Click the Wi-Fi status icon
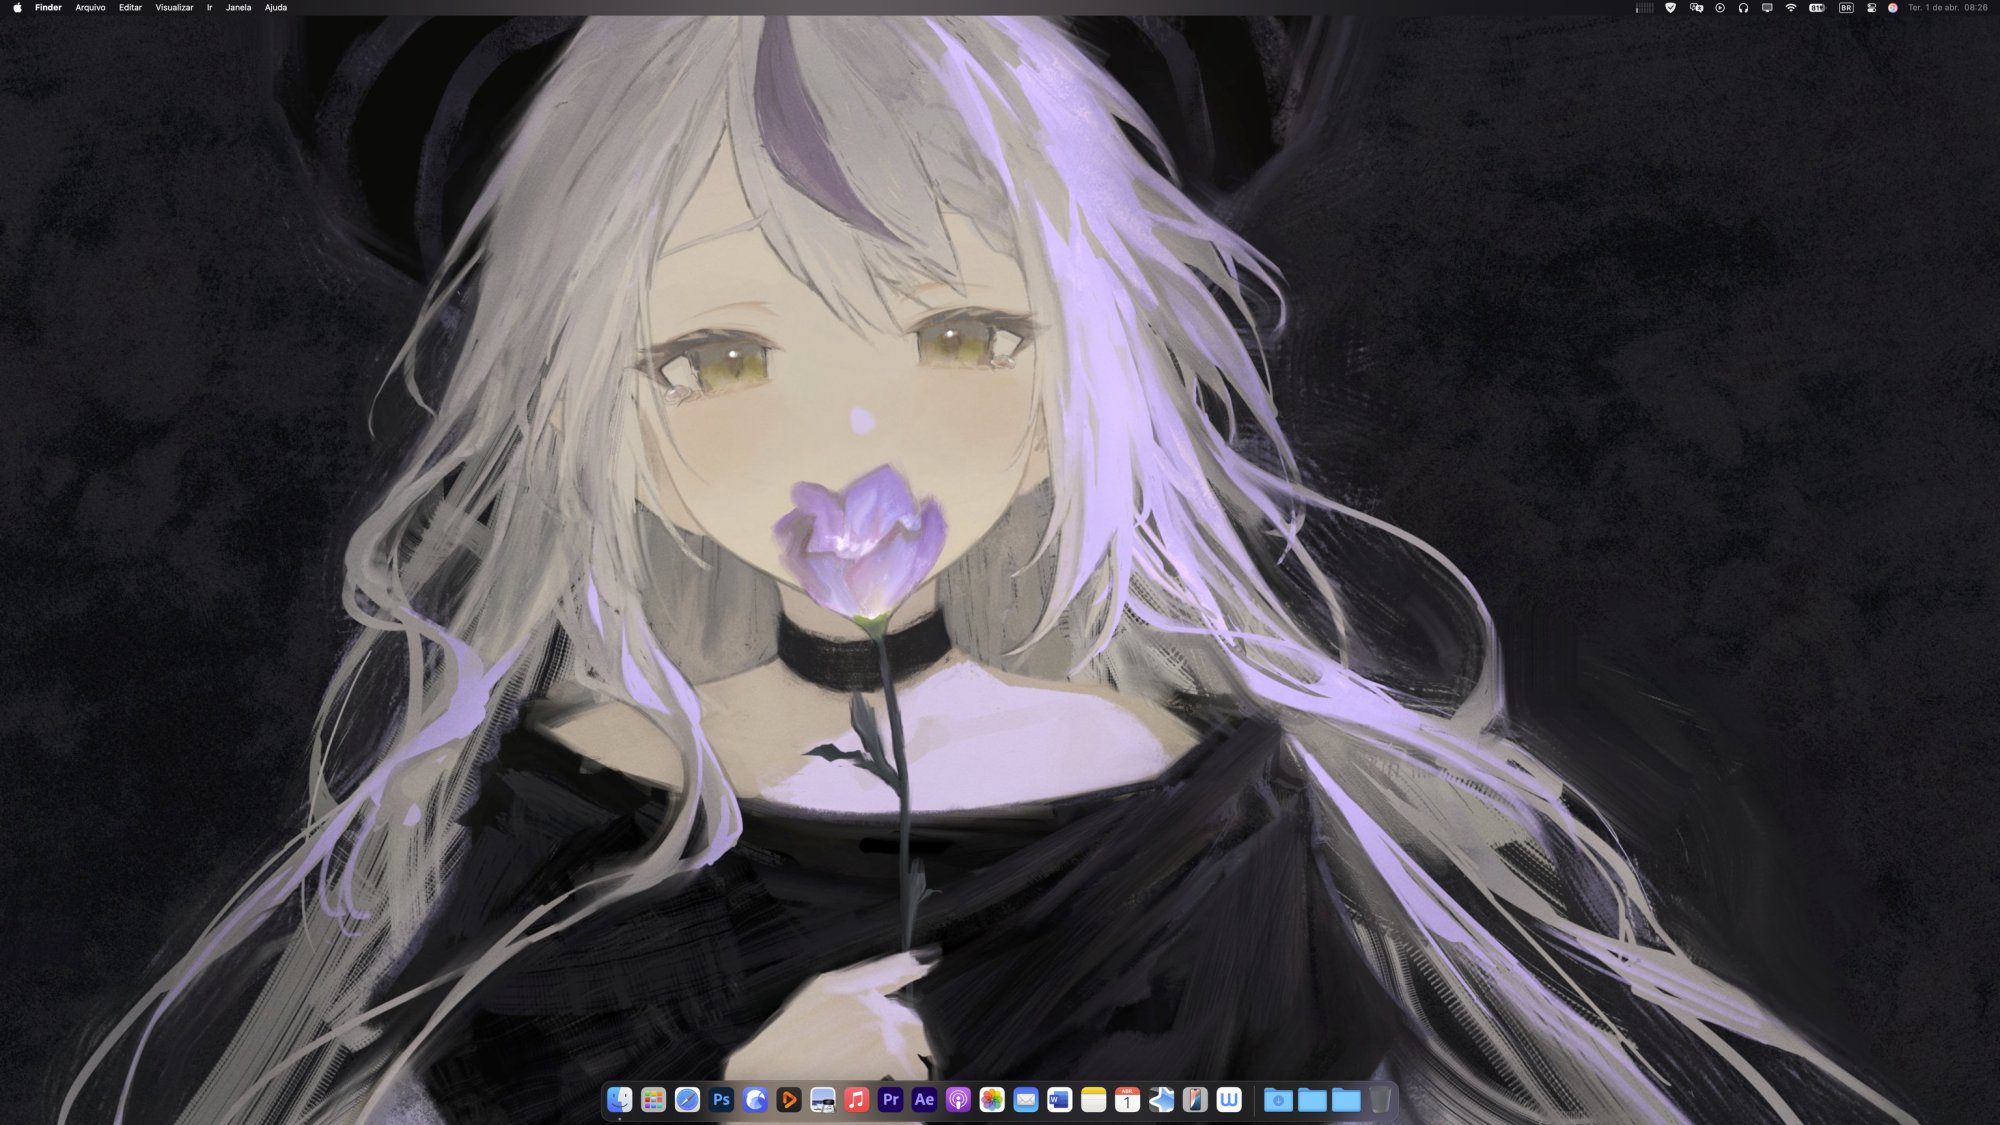The height and width of the screenshot is (1125, 2000). click(1791, 8)
